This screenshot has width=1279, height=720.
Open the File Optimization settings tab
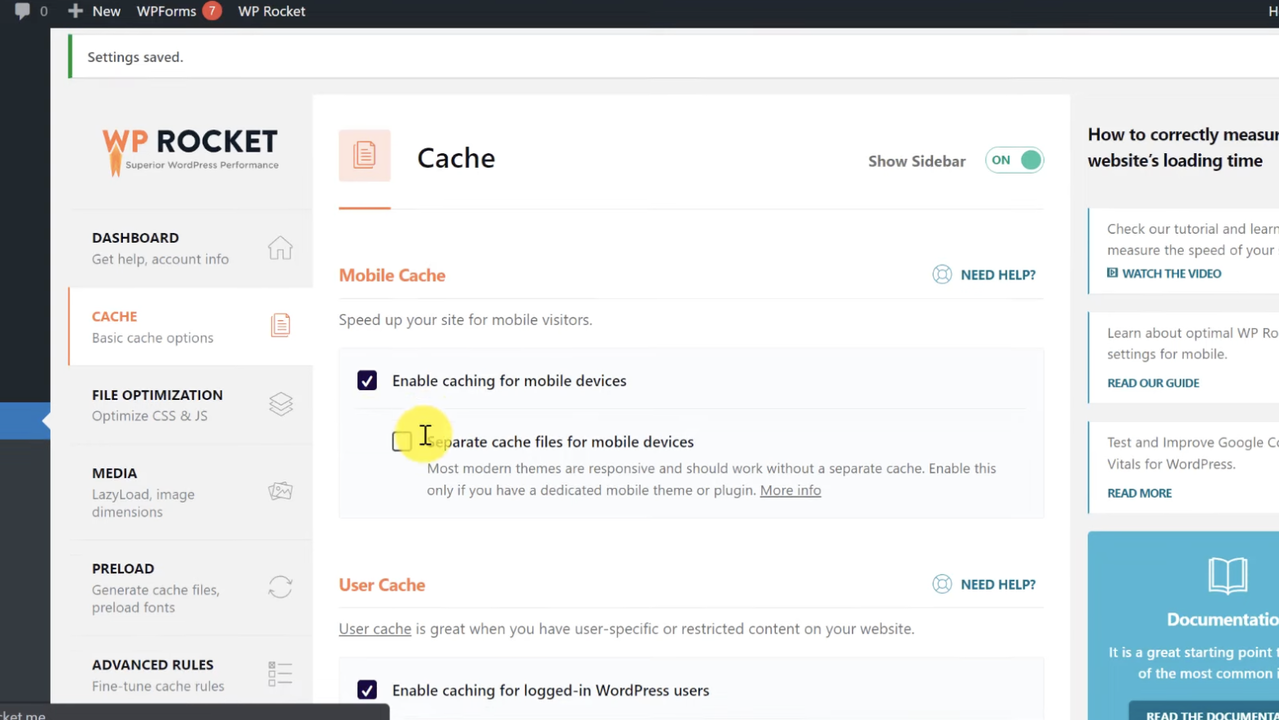click(x=157, y=404)
